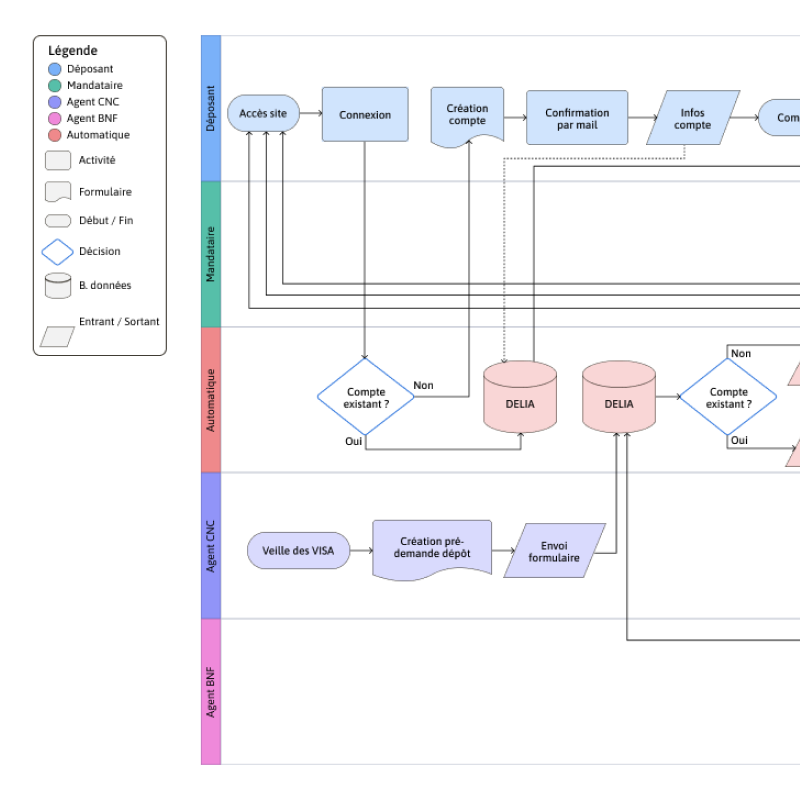Viewport: 800px width, 800px height.
Task: Click the Entrant / Sortant parallelogram legend icon
Action: coord(57,337)
